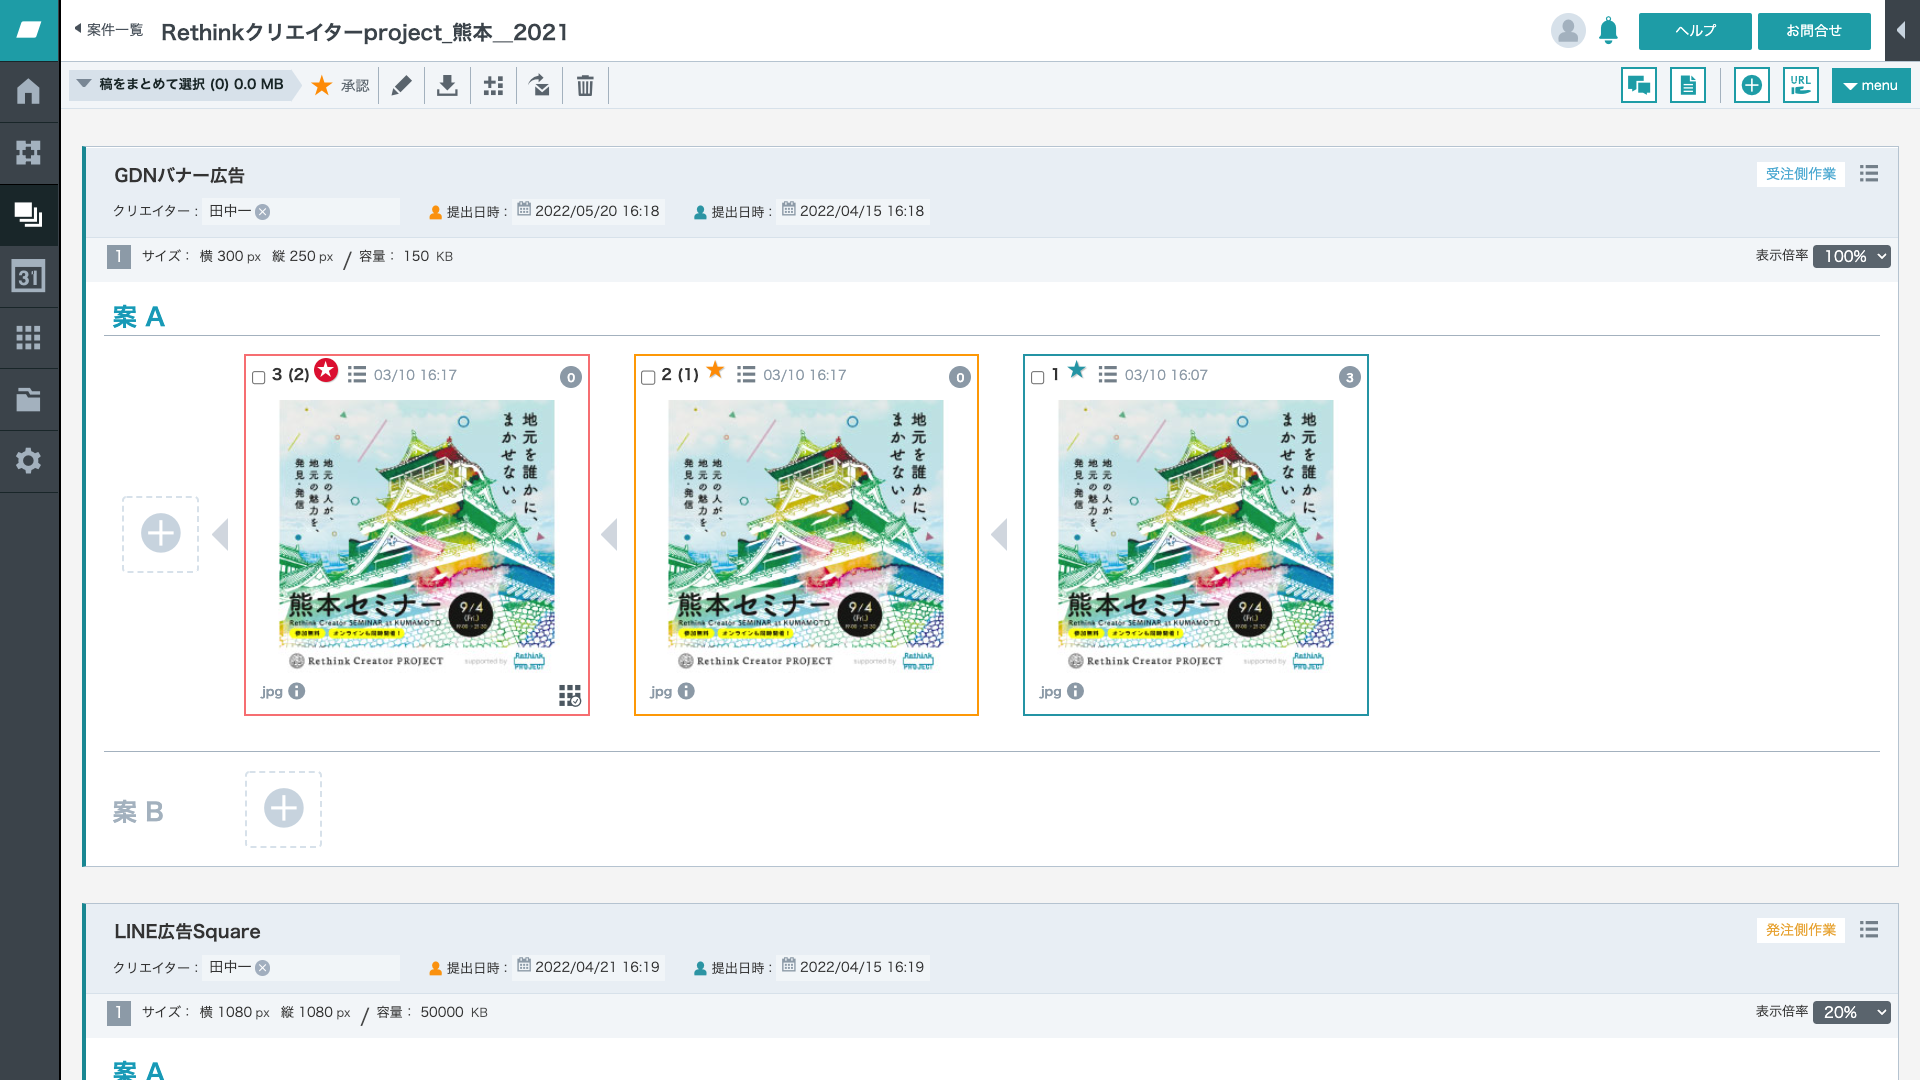Viewport: 1920px width, 1080px height.
Task: Click the left arrow before draft 3 (2)
Action: [220, 535]
